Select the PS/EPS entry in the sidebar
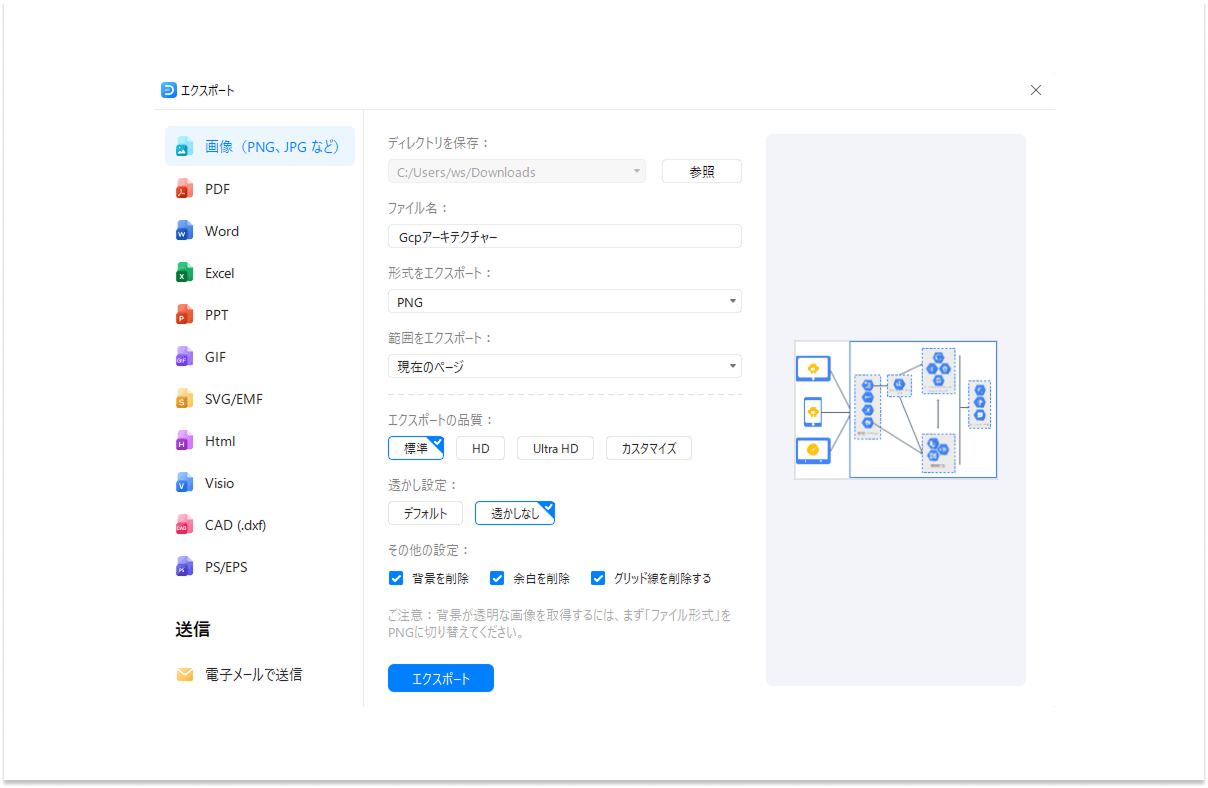The width and height of the screenshot is (1208, 788). click(x=185, y=566)
